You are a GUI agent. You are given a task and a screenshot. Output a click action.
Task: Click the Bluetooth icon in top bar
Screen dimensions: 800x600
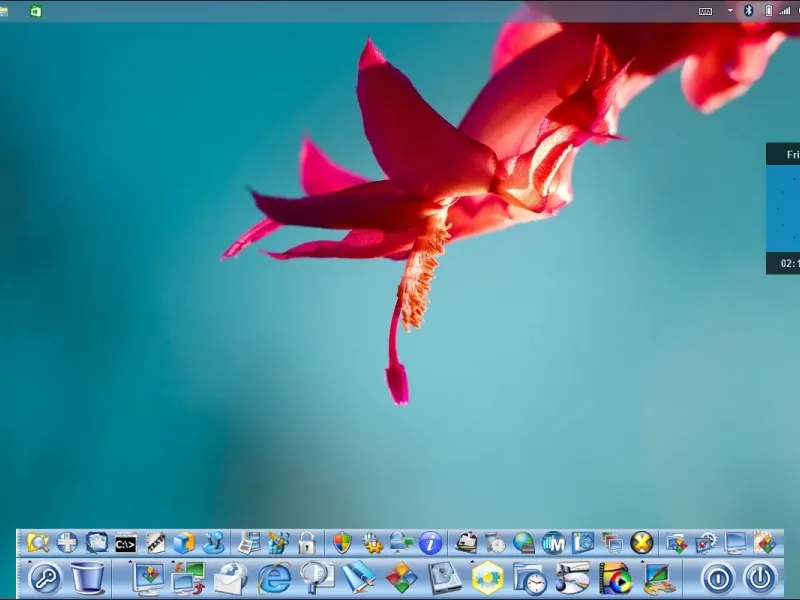tap(748, 10)
